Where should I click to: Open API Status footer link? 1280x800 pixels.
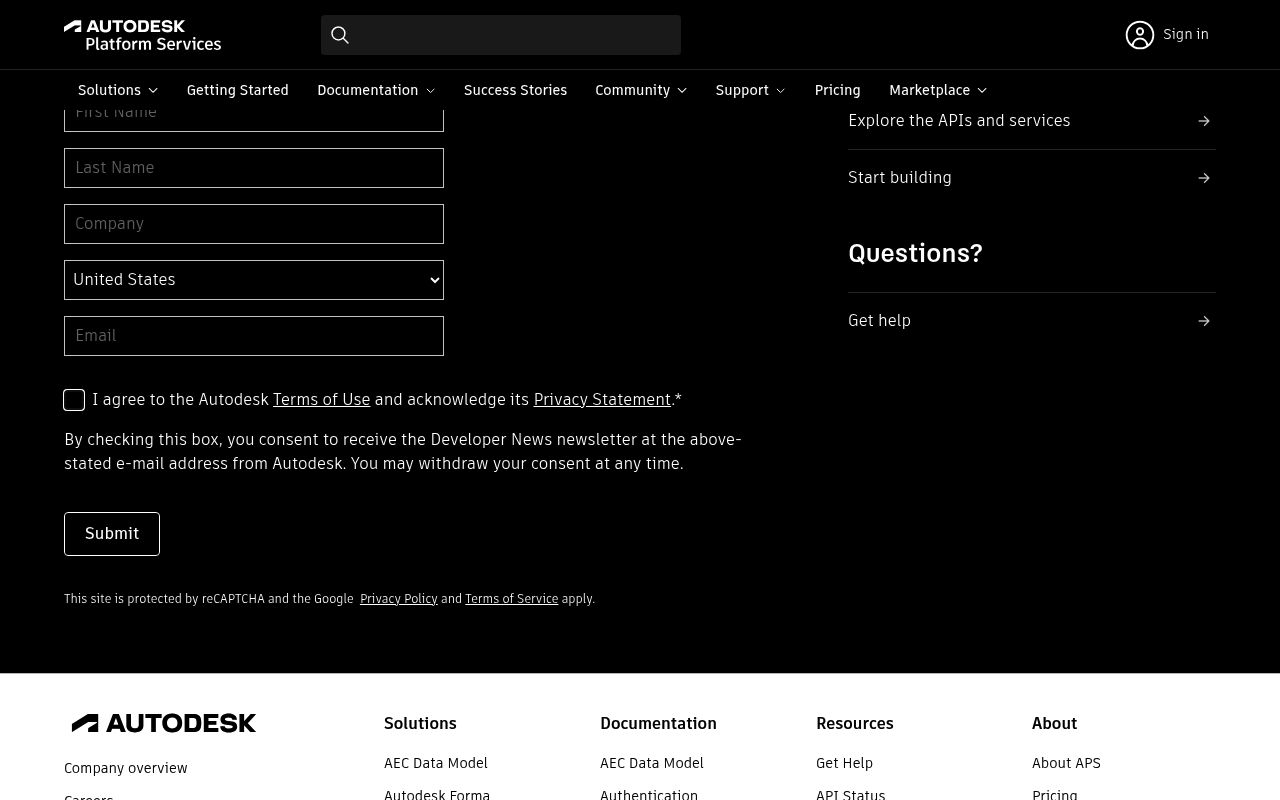click(850, 794)
